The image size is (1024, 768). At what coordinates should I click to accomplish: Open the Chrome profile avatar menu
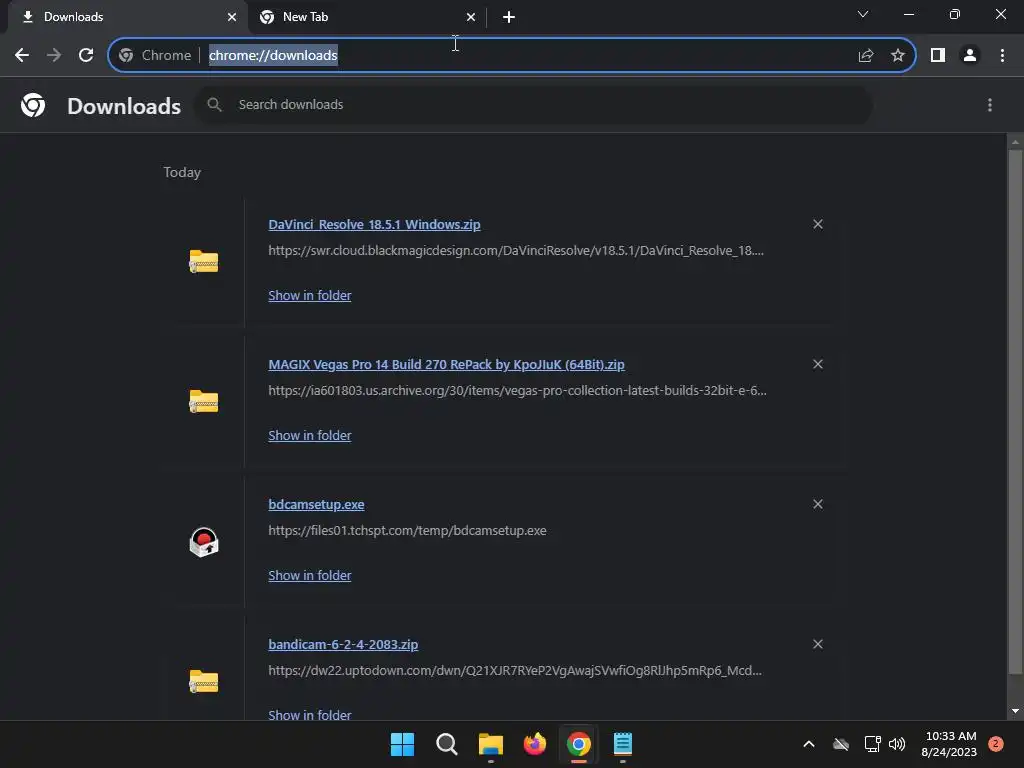[x=970, y=55]
